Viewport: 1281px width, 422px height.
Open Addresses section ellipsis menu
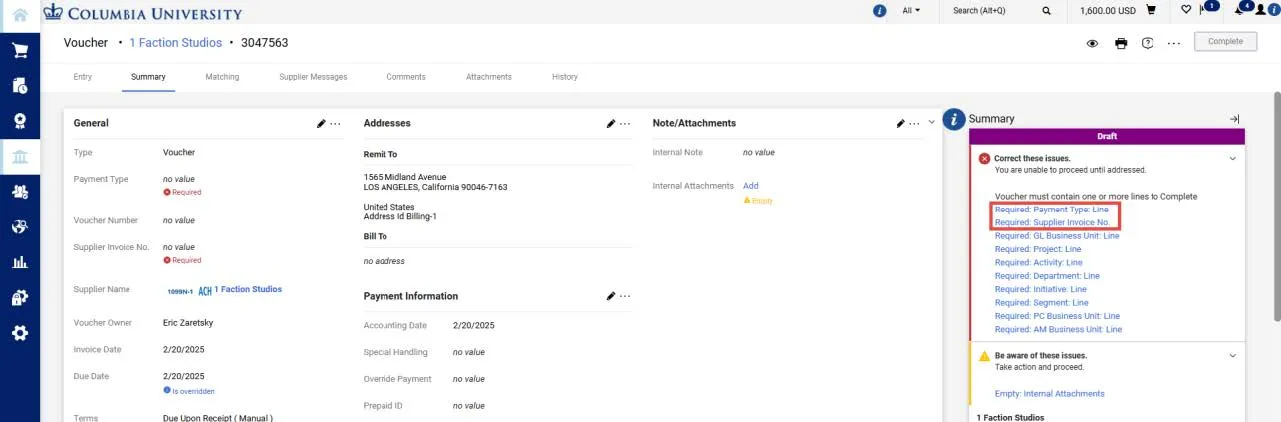tap(625, 123)
